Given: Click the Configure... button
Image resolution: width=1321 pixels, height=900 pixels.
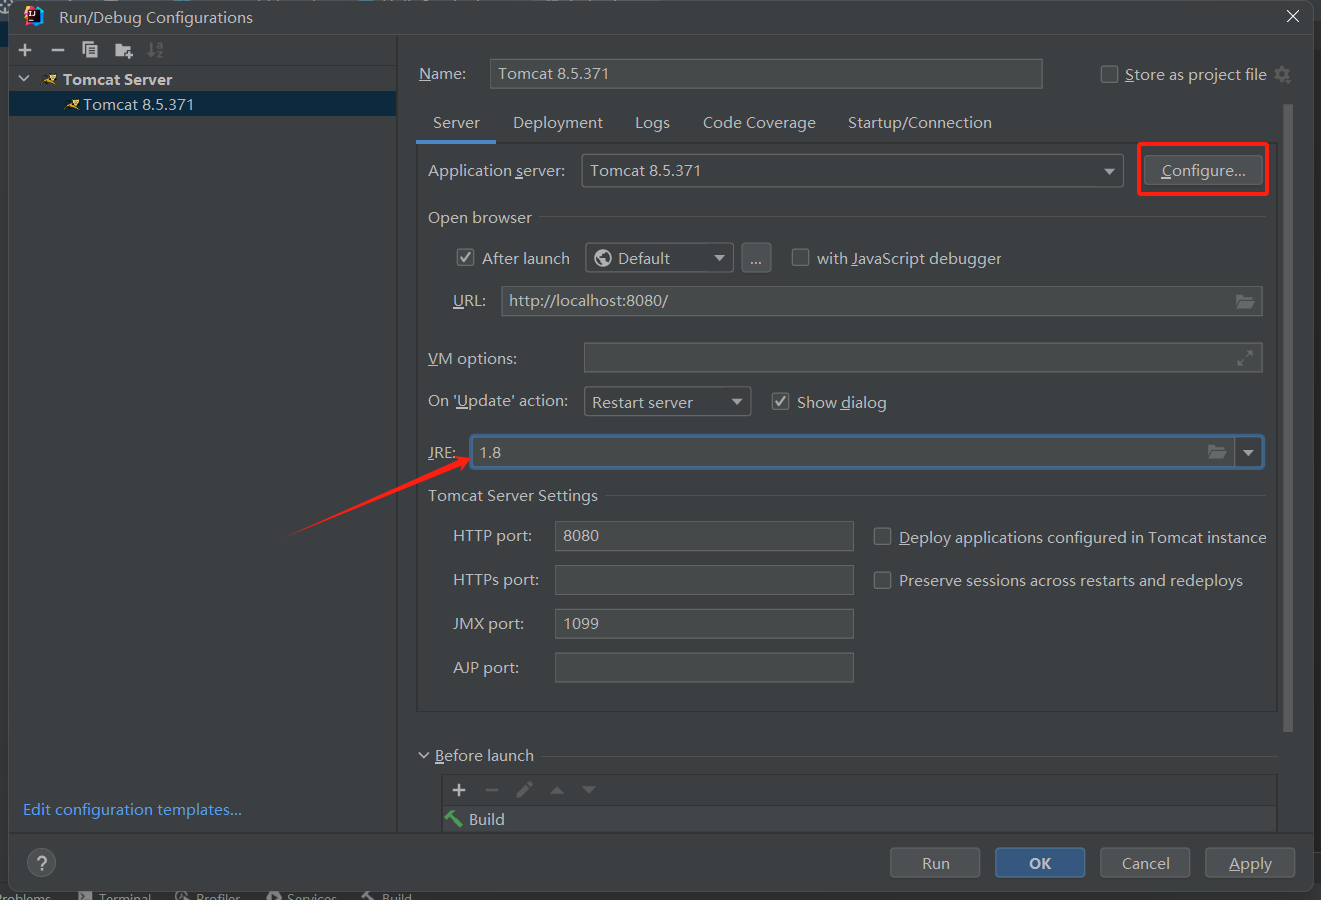Looking at the screenshot, I should 1203,170.
